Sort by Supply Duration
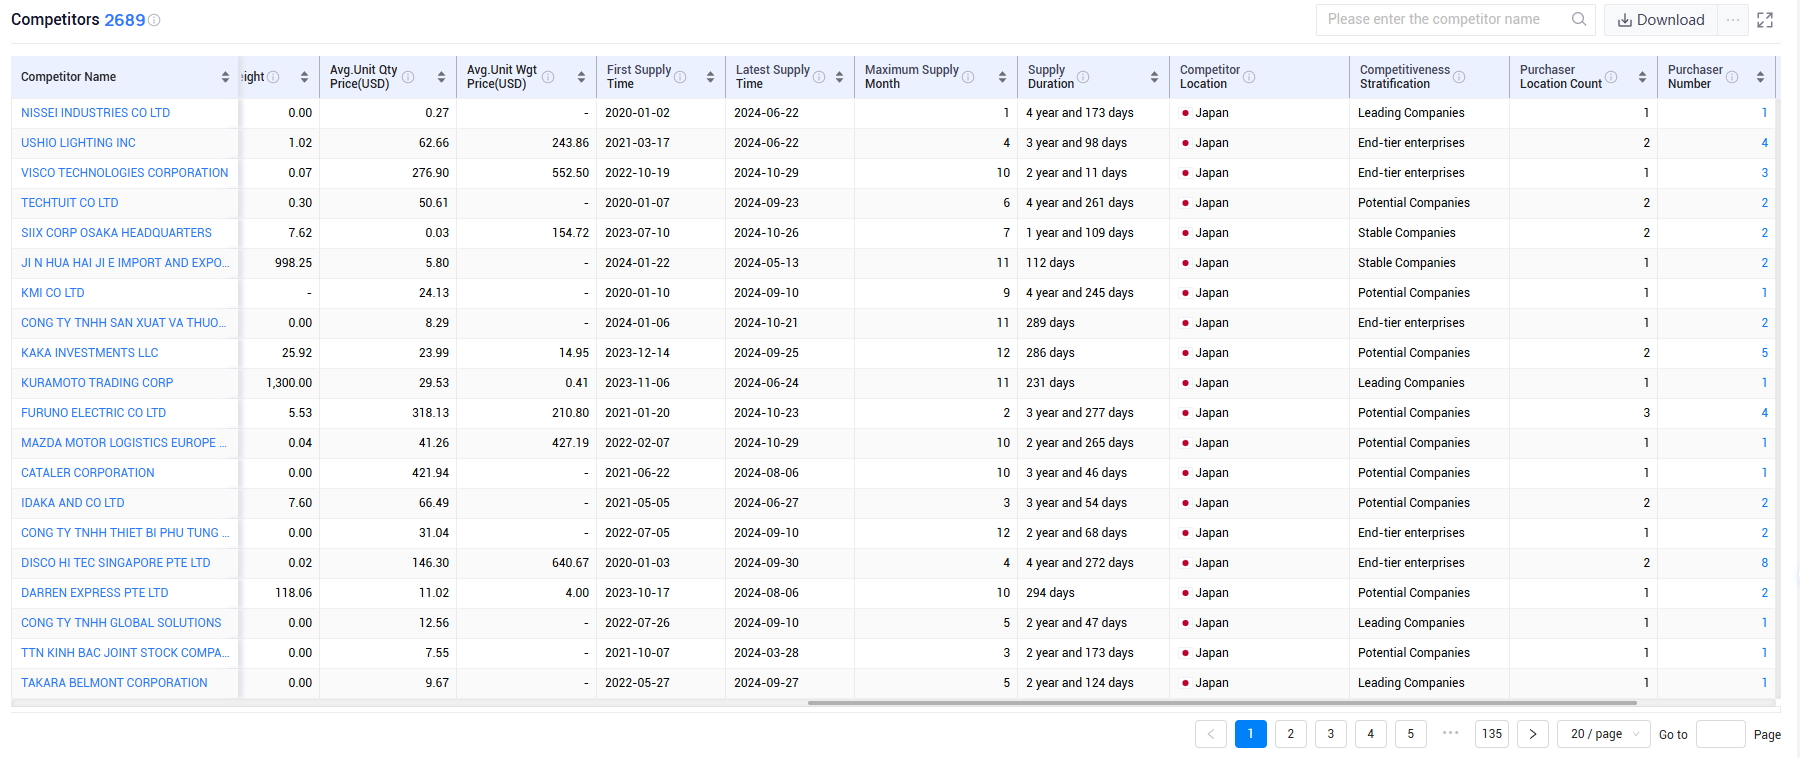The image size is (1800, 758). 1154,77
